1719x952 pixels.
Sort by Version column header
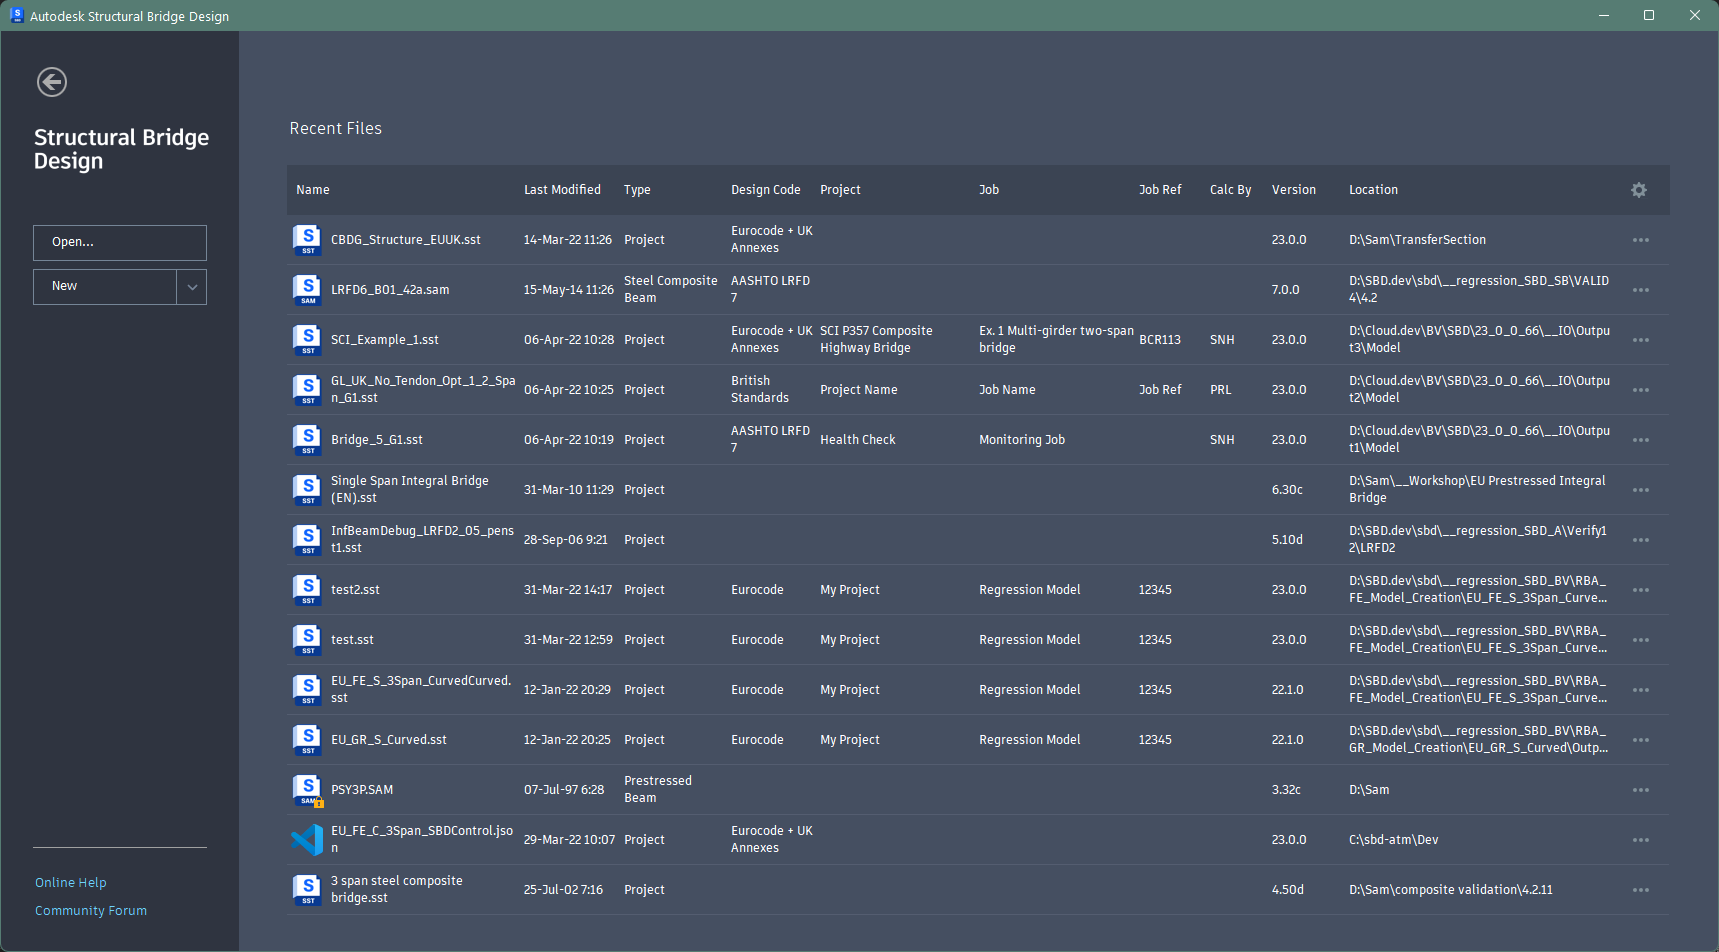point(1294,190)
